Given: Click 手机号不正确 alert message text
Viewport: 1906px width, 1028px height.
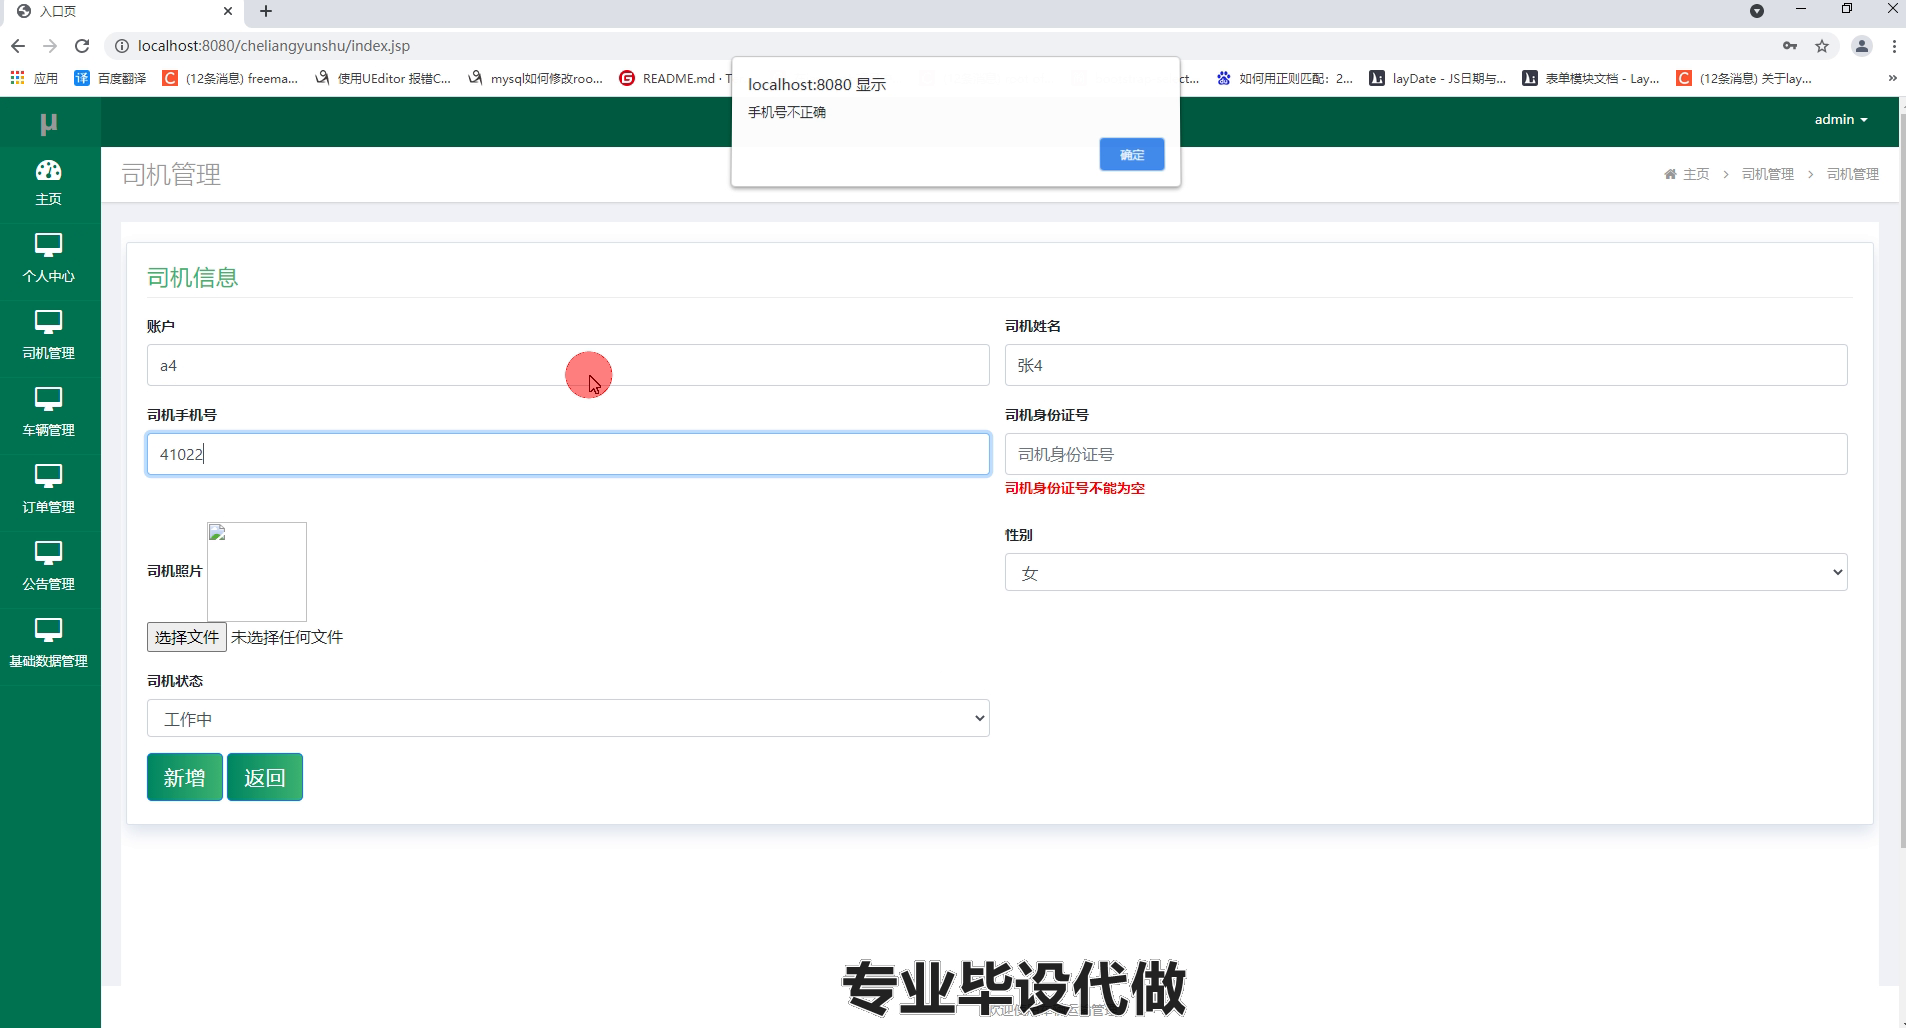Looking at the screenshot, I should [787, 112].
